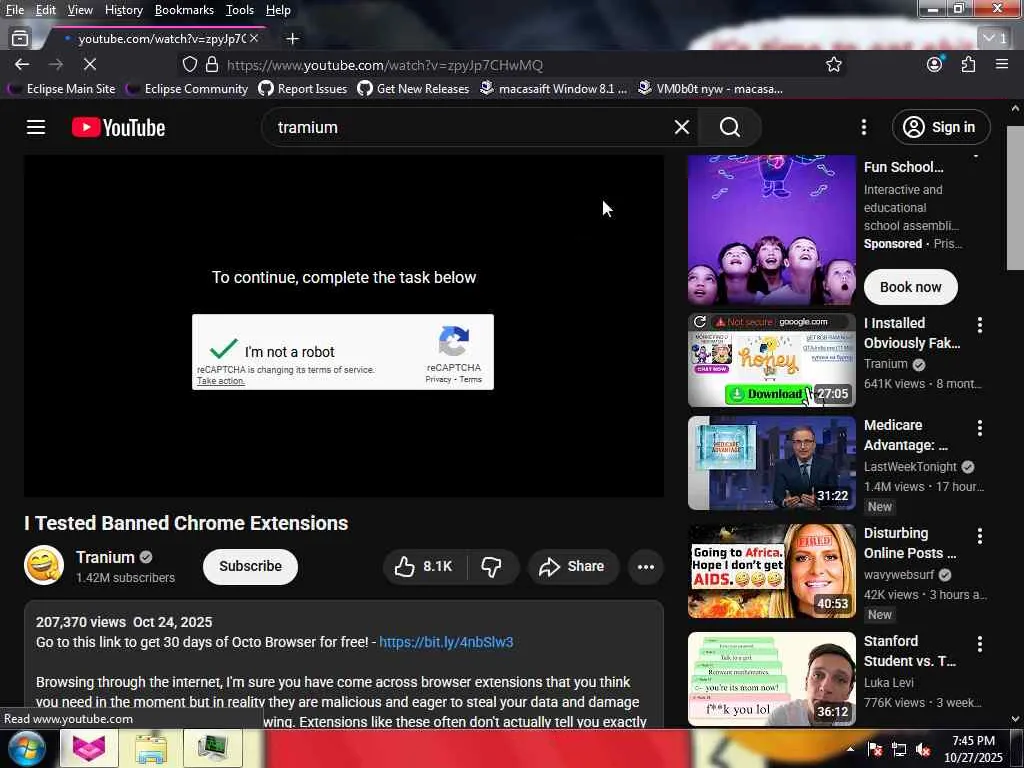Open the Eclipse Main Site bookmark

coord(61,88)
